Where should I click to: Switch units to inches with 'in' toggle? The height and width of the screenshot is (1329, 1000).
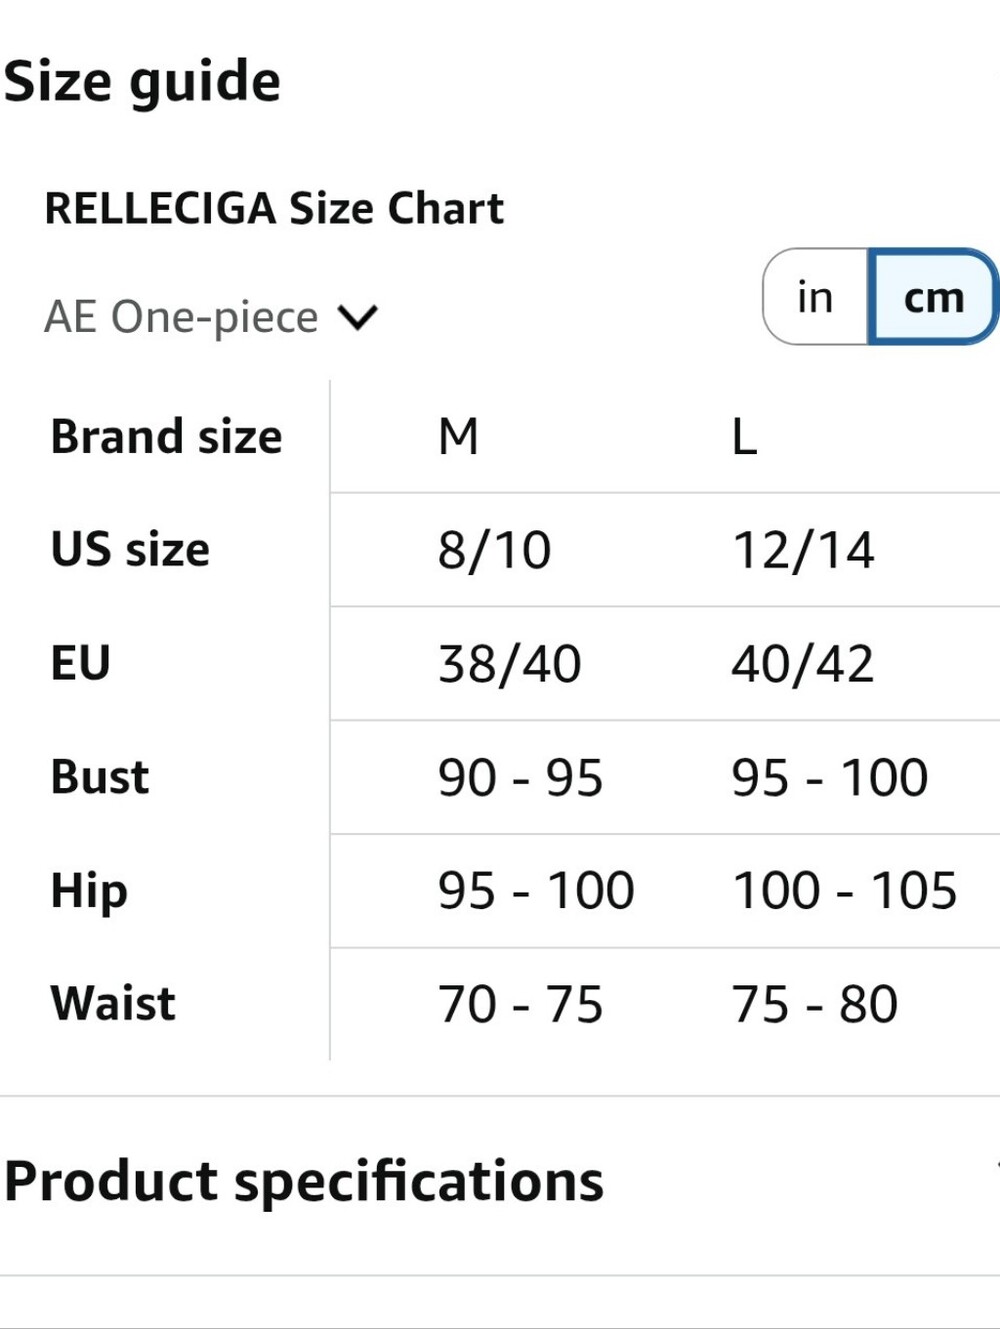pos(815,297)
